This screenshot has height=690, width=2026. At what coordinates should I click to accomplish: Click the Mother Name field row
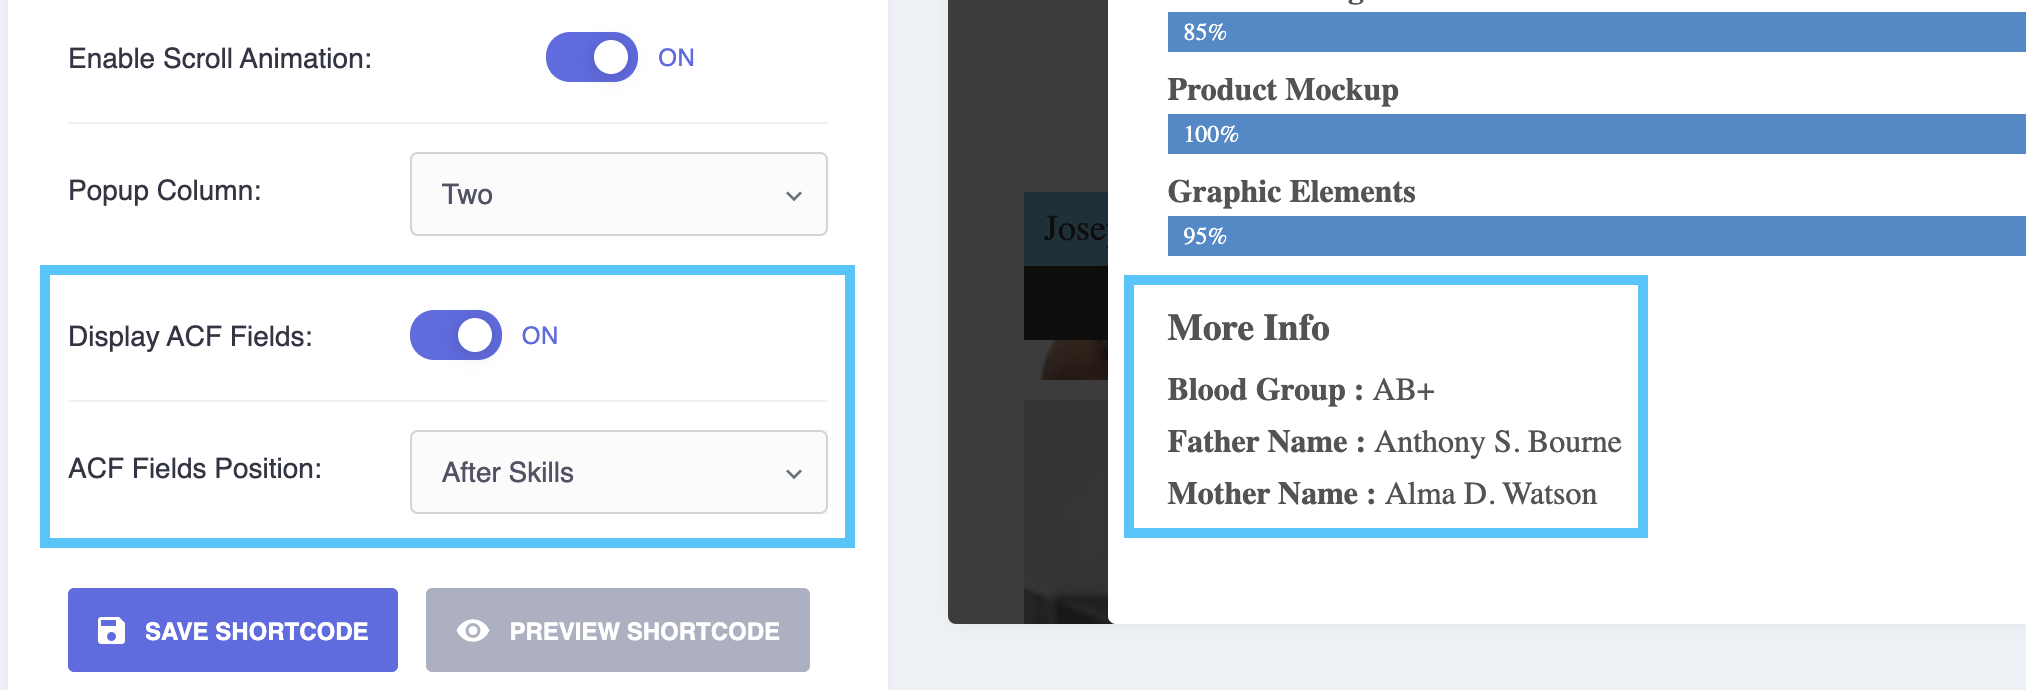(x=1382, y=494)
